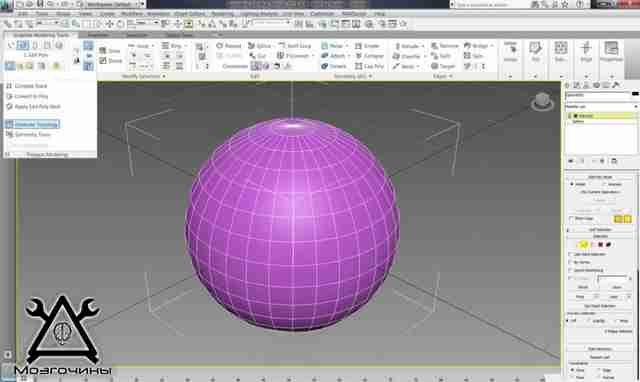Select SubObj preview selection radio
The height and width of the screenshot is (382, 640).
(x=589, y=321)
